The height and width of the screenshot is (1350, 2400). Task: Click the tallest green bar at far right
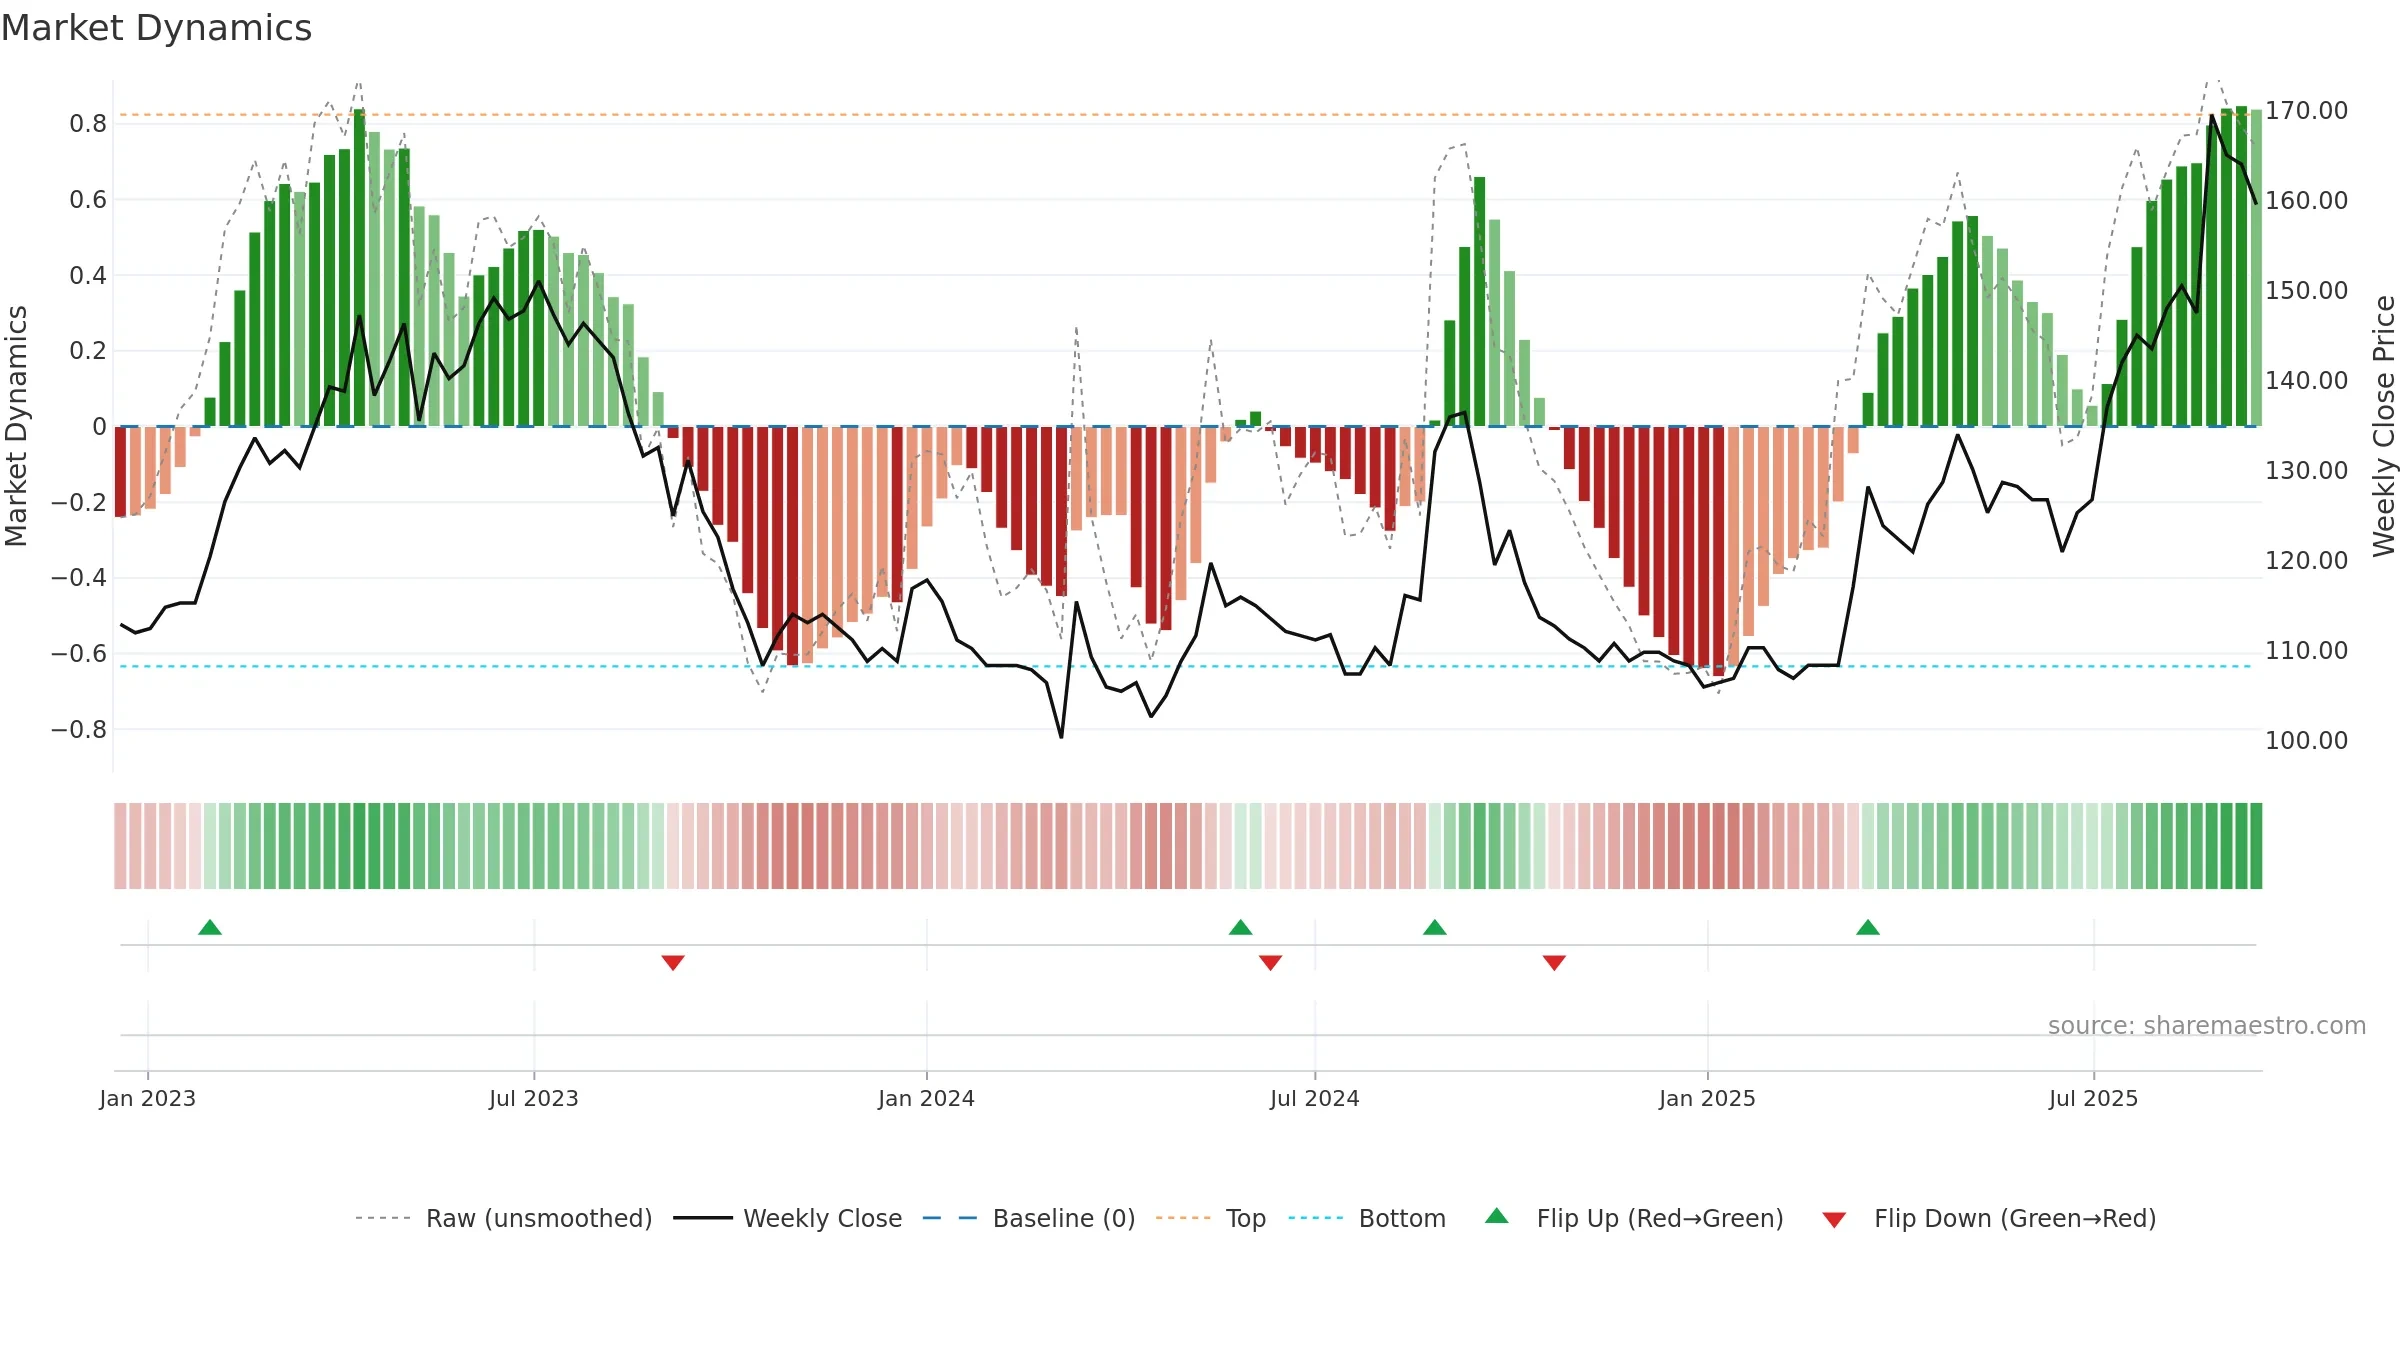pos(2241,266)
